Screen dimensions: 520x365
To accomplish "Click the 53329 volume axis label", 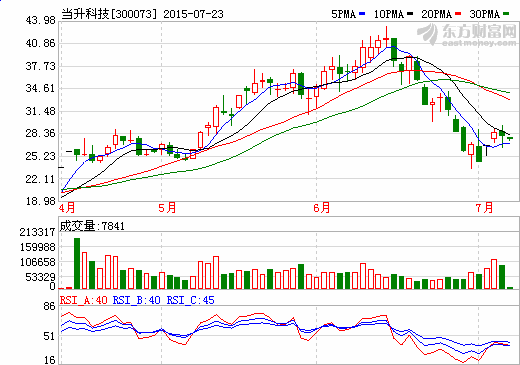I will click(40, 277).
